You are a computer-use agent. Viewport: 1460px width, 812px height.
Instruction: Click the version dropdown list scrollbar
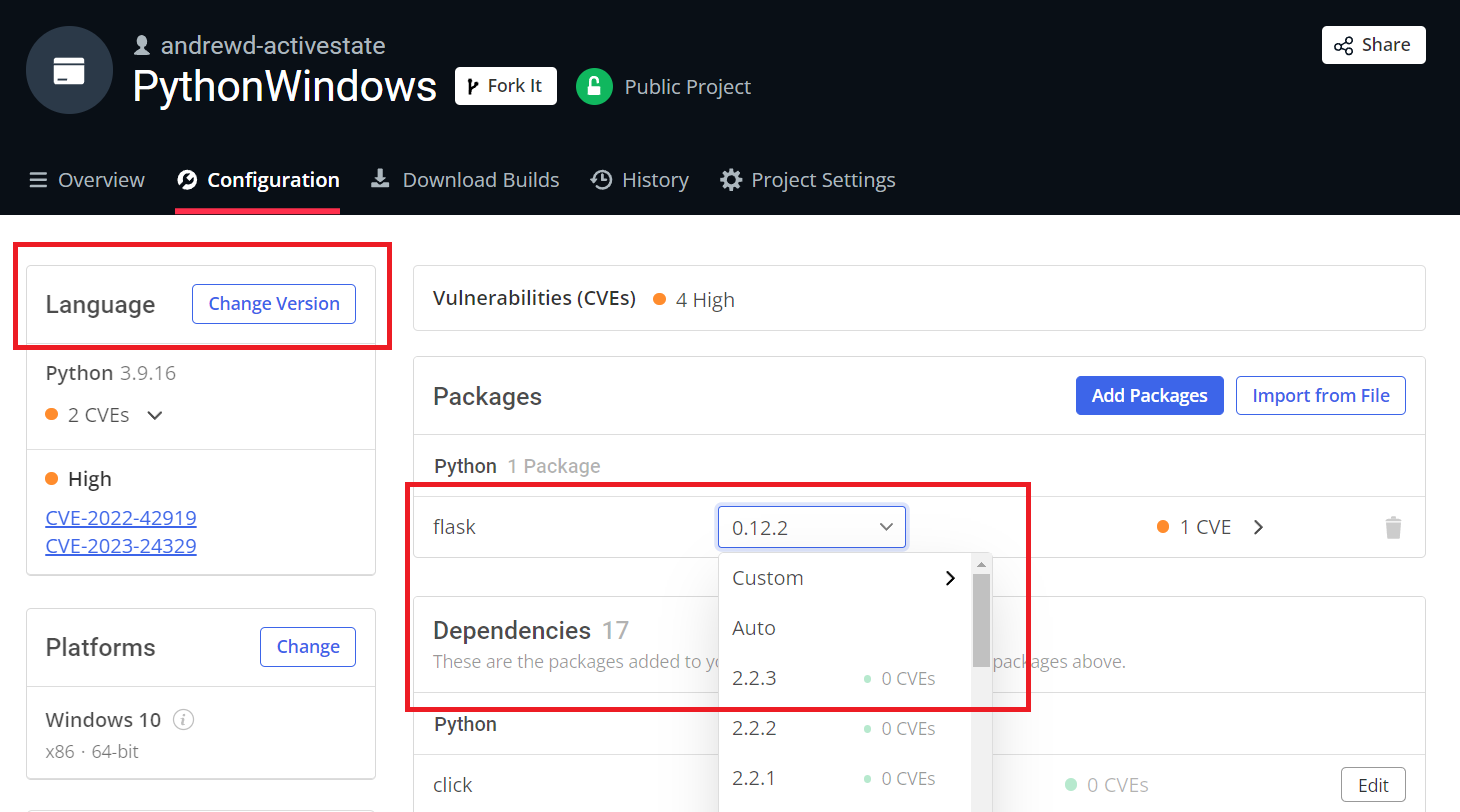(981, 621)
